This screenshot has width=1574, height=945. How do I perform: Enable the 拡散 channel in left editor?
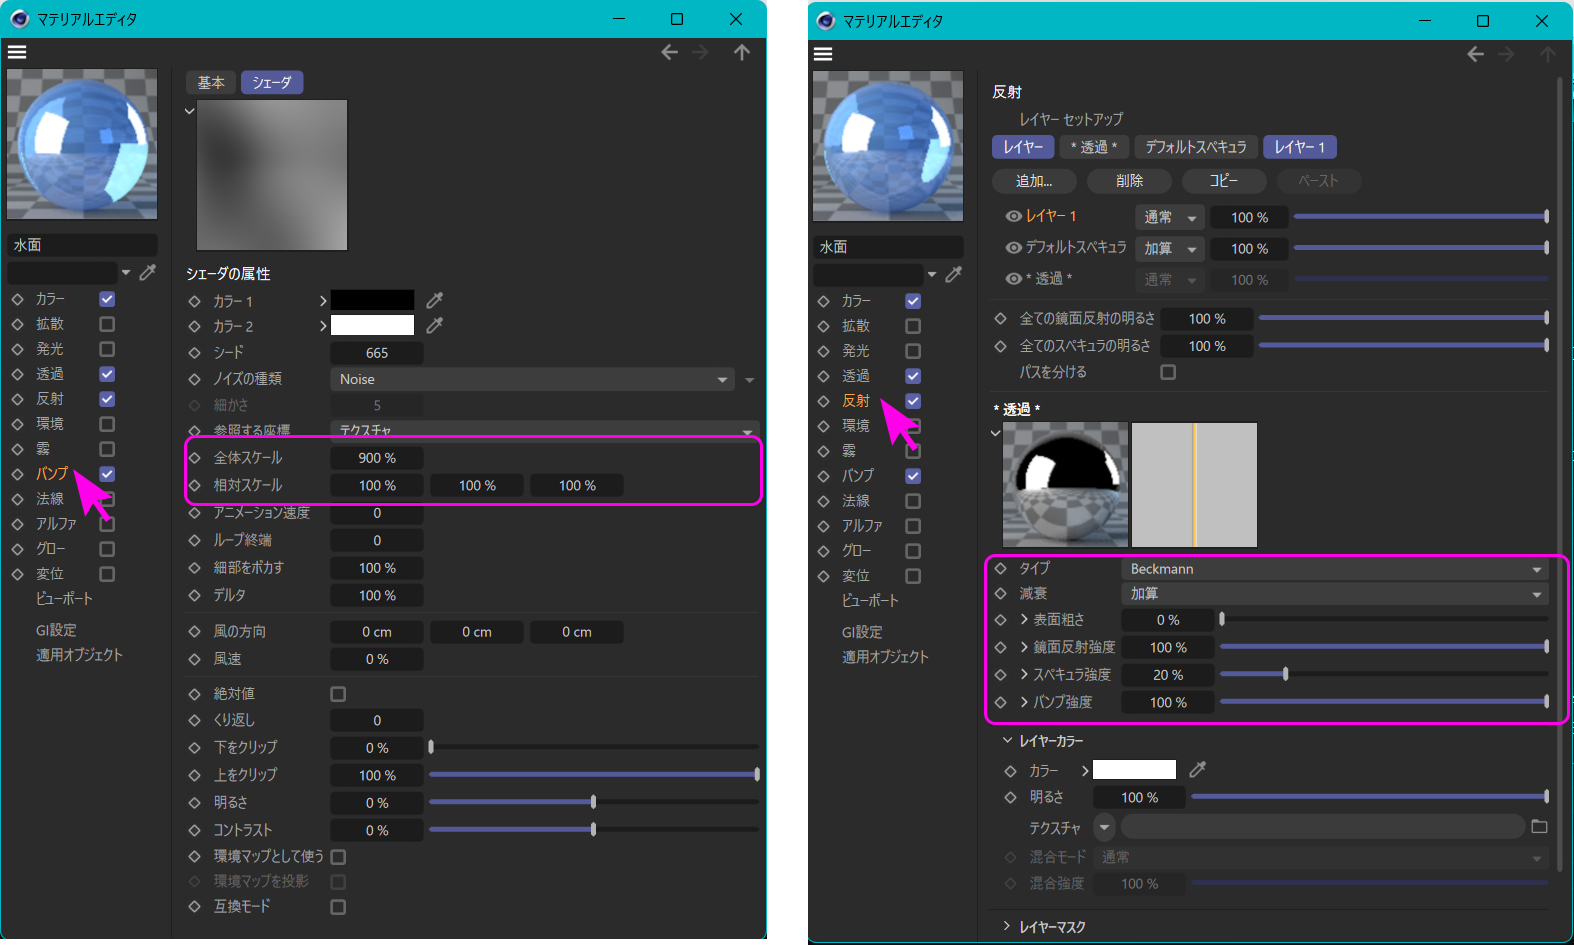point(107,324)
